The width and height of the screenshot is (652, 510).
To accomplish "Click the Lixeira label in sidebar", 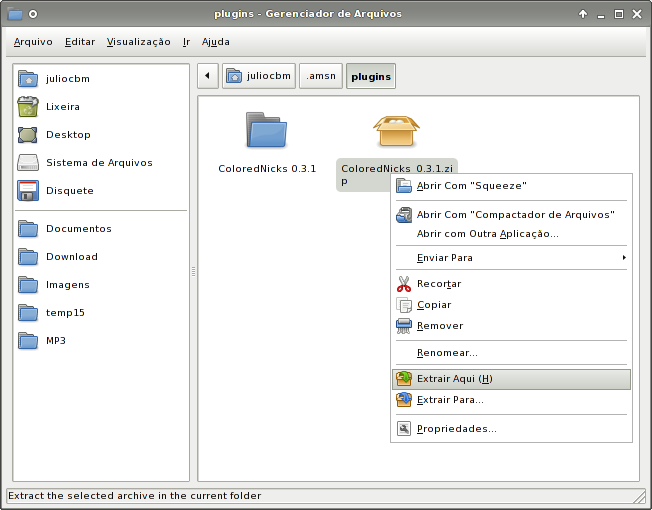I will pyautogui.click(x=63, y=107).
